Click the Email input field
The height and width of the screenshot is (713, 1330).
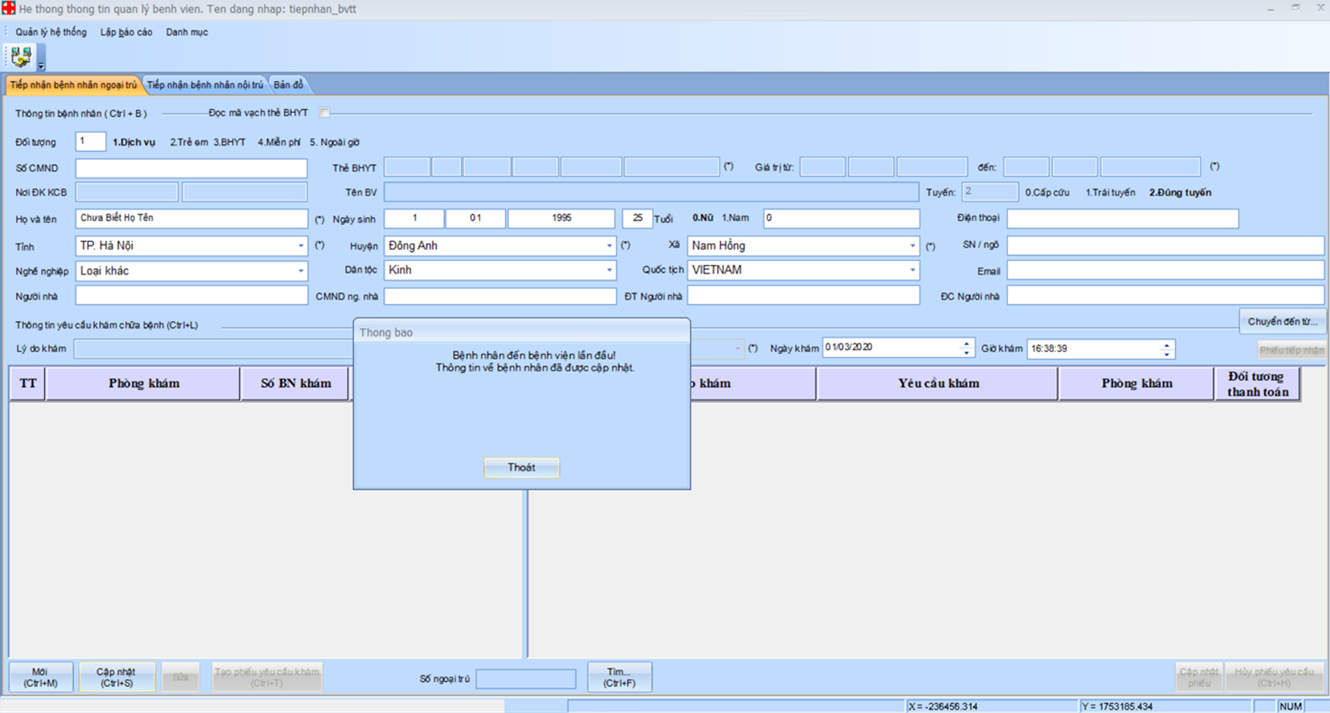pos(1165,271)
